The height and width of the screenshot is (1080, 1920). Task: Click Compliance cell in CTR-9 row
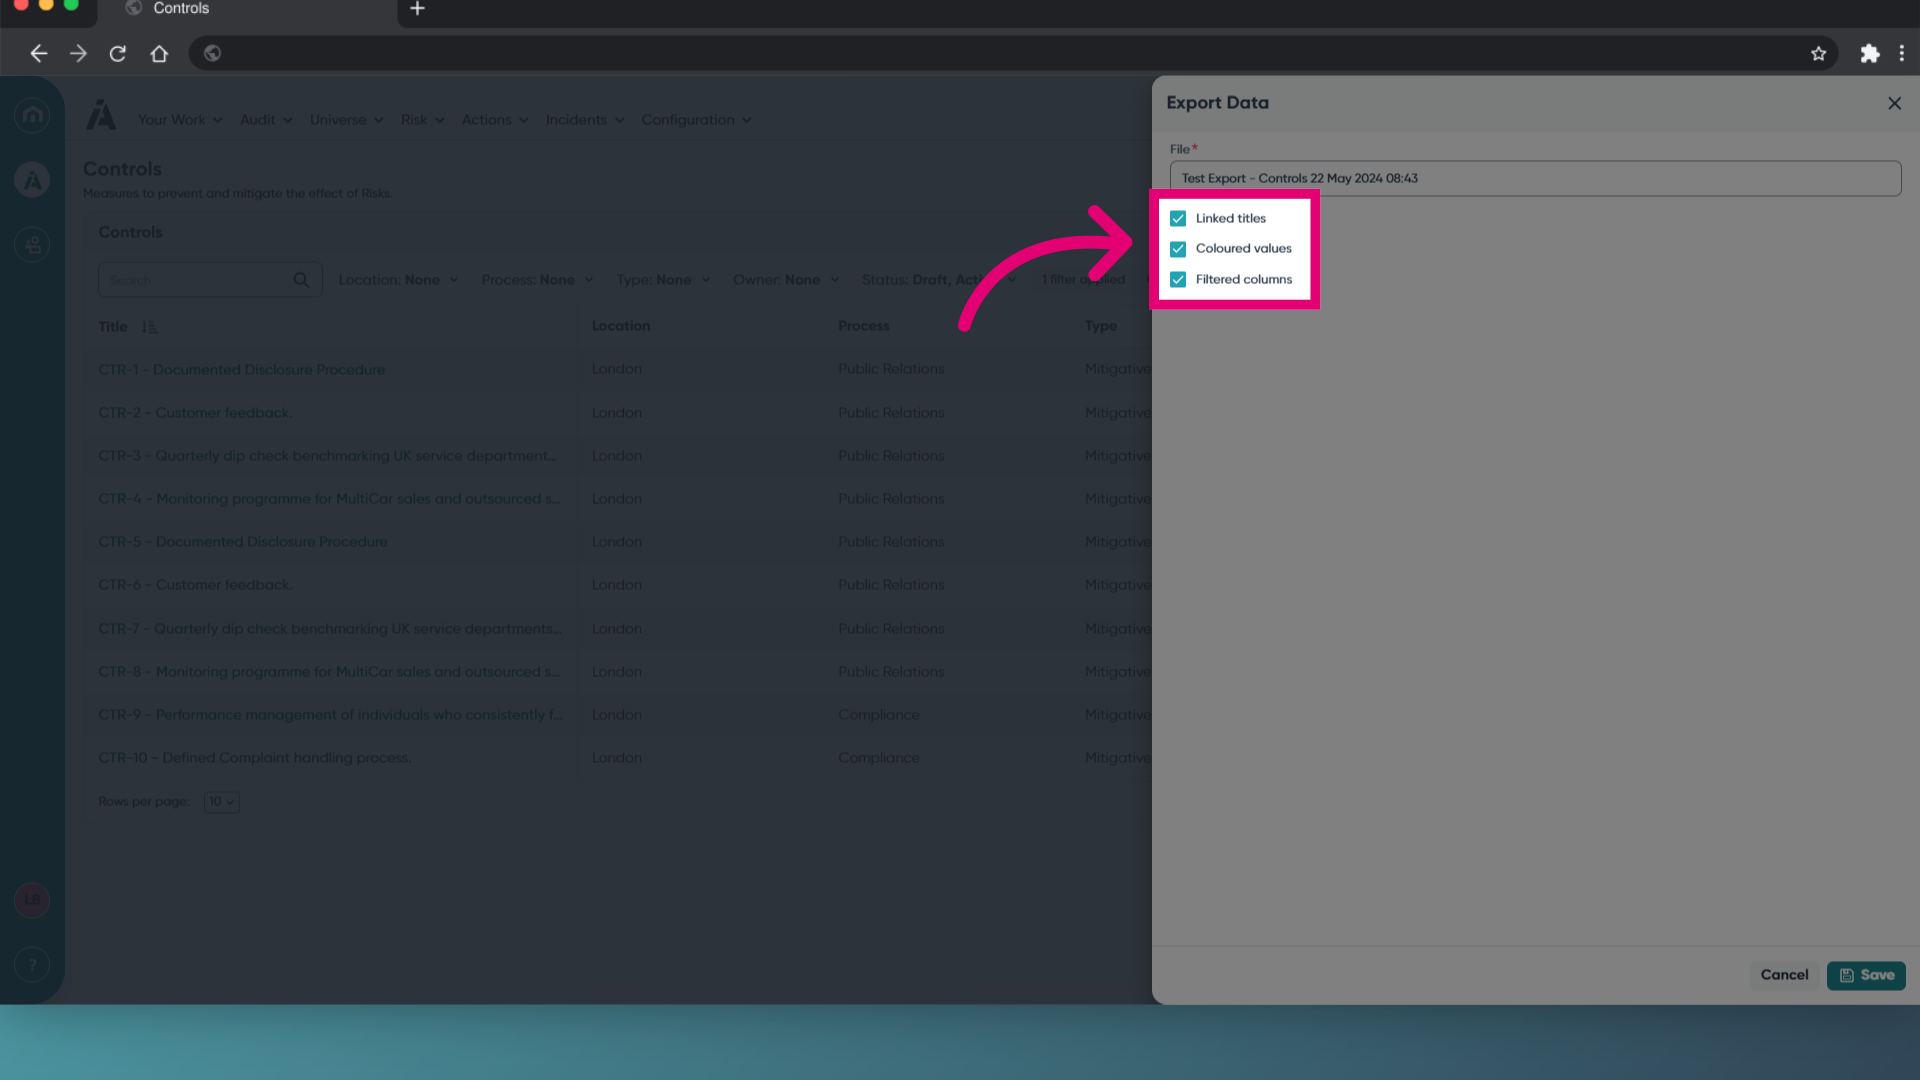click(878, 715)
